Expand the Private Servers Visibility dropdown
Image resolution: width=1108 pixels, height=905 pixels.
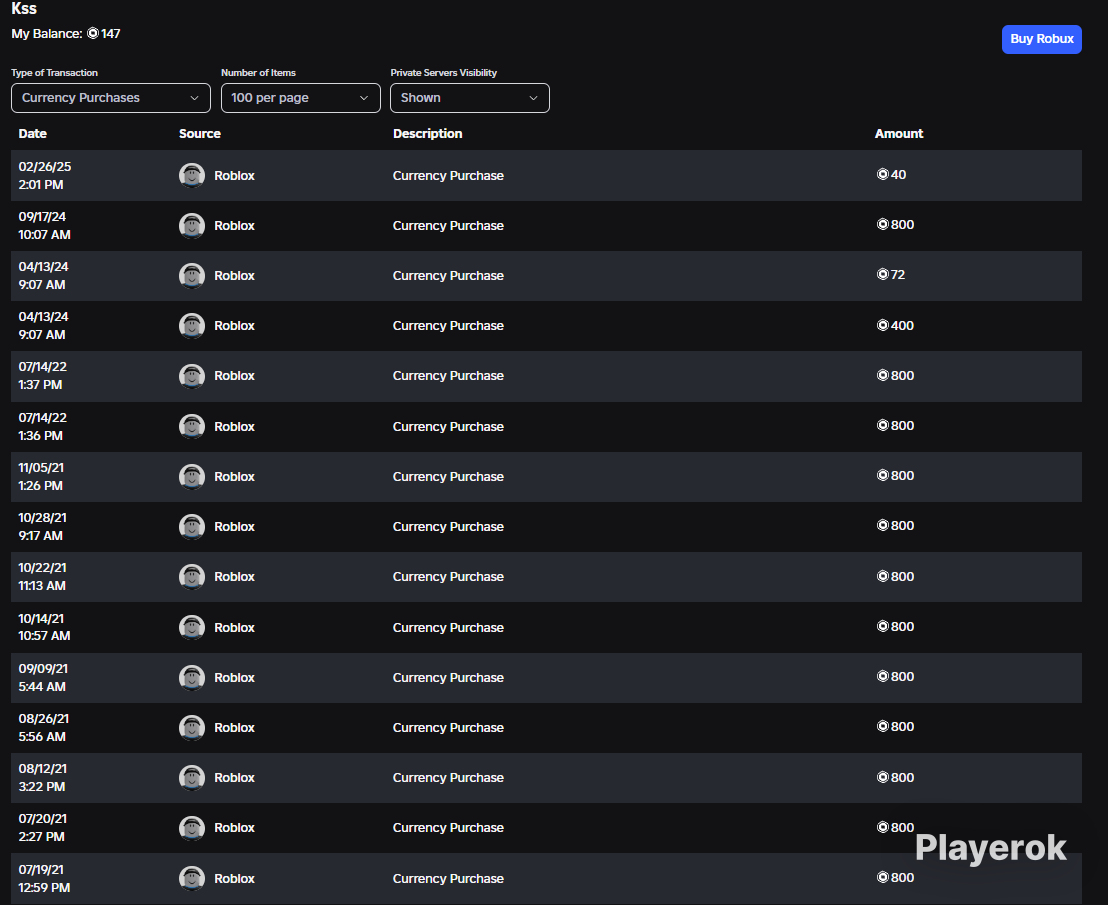tap(469, 98)
